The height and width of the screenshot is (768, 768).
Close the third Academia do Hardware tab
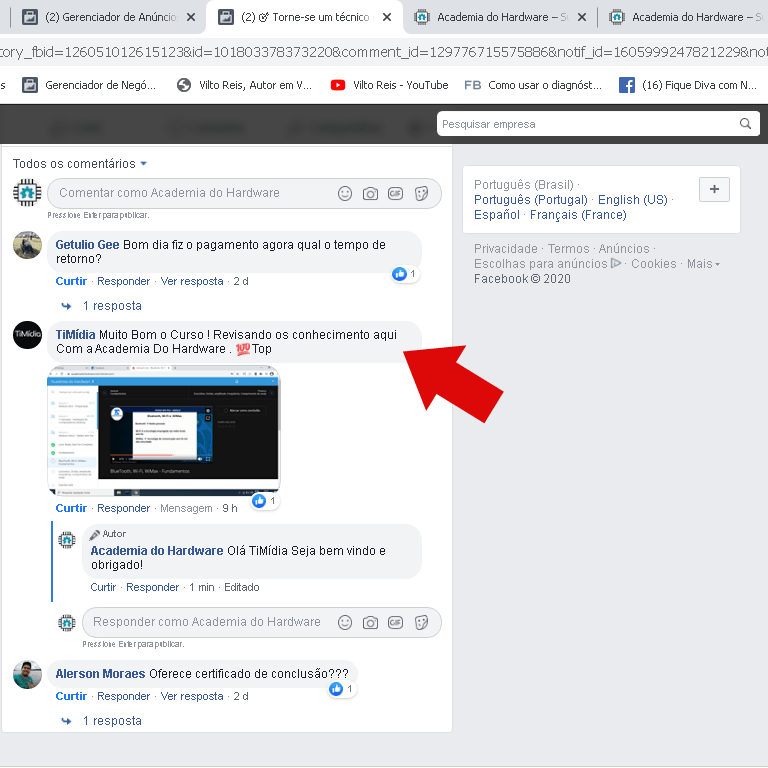pos(582,17)
